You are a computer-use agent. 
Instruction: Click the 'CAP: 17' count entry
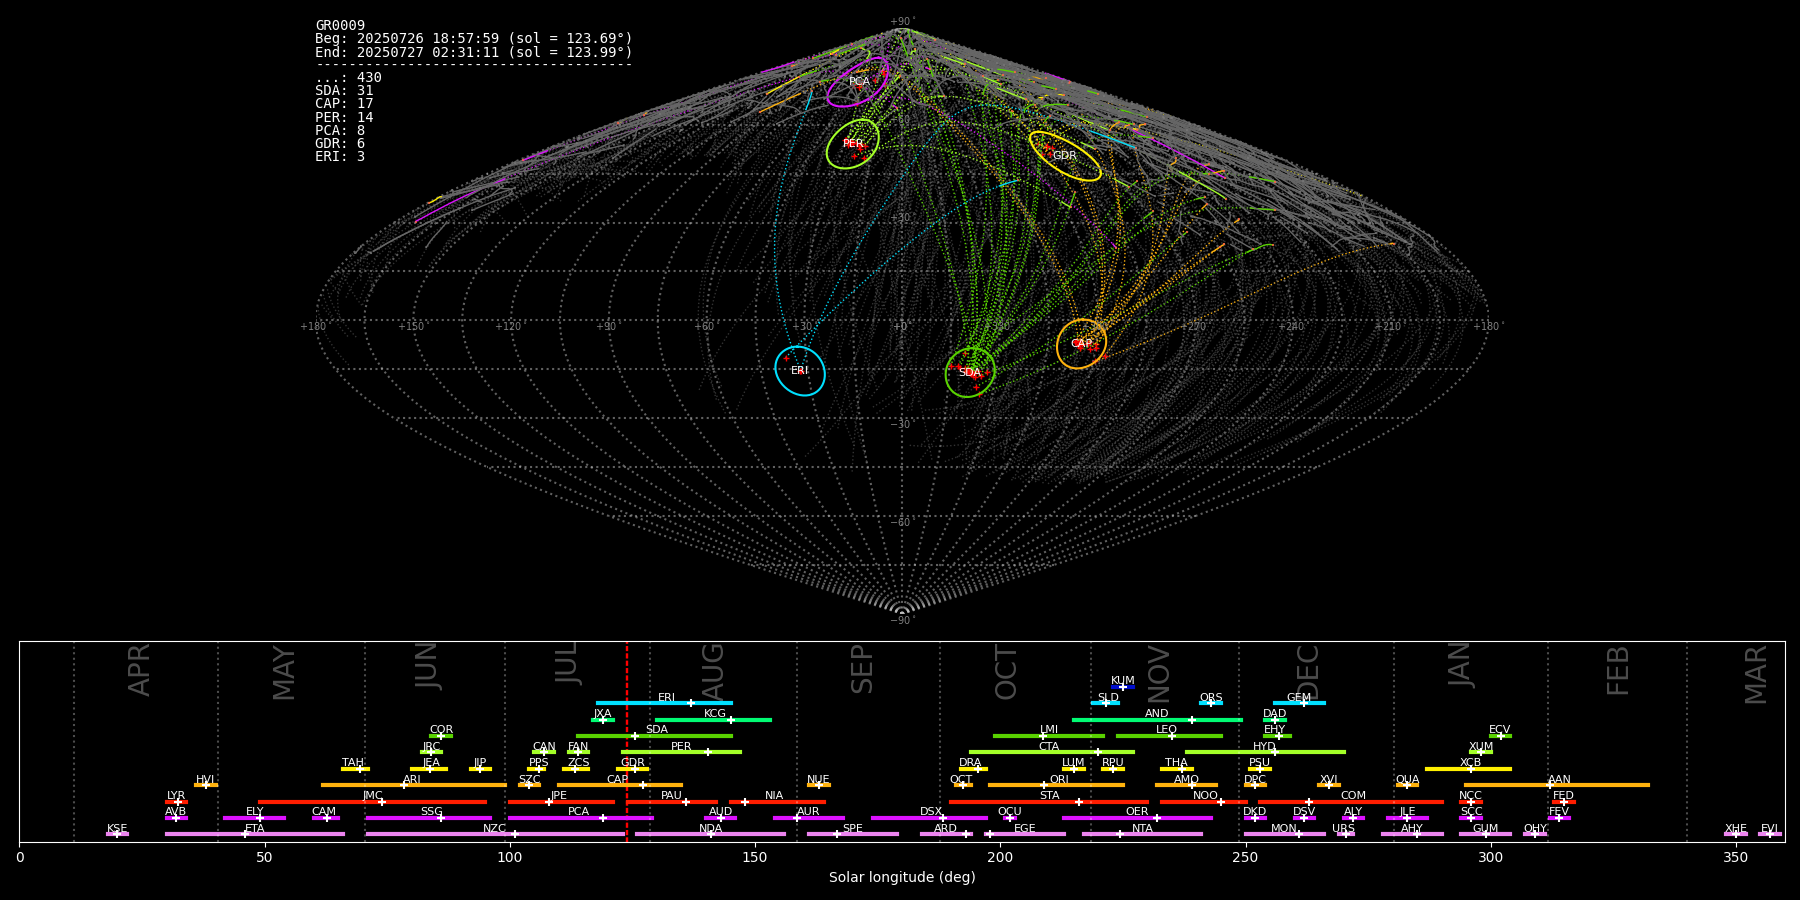[344, 104]
